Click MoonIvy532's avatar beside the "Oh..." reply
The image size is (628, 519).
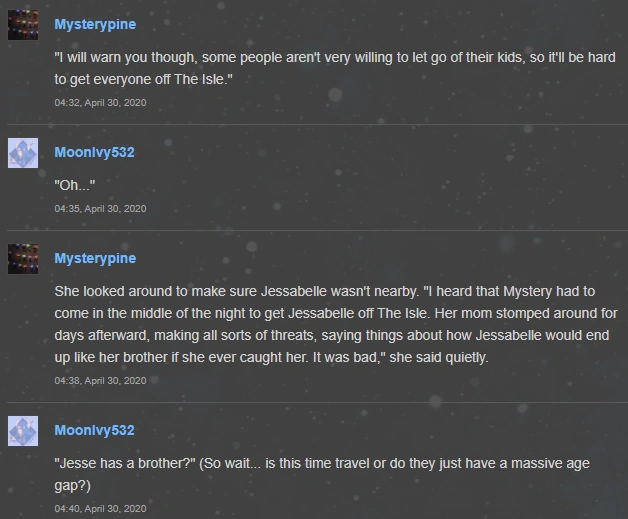click(x=23, y=153)
